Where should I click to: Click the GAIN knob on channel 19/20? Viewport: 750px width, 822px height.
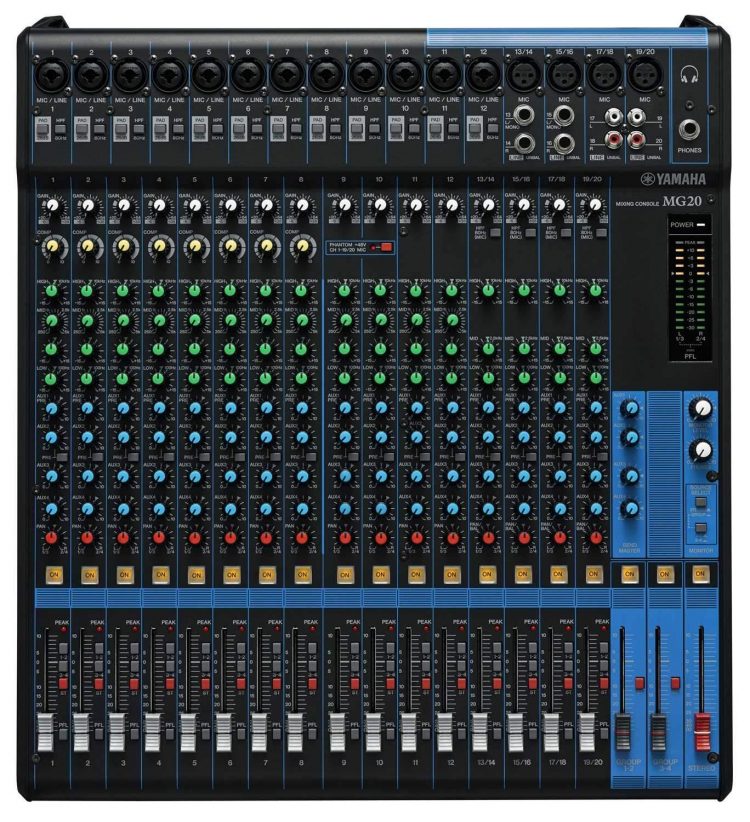[594, 206]
